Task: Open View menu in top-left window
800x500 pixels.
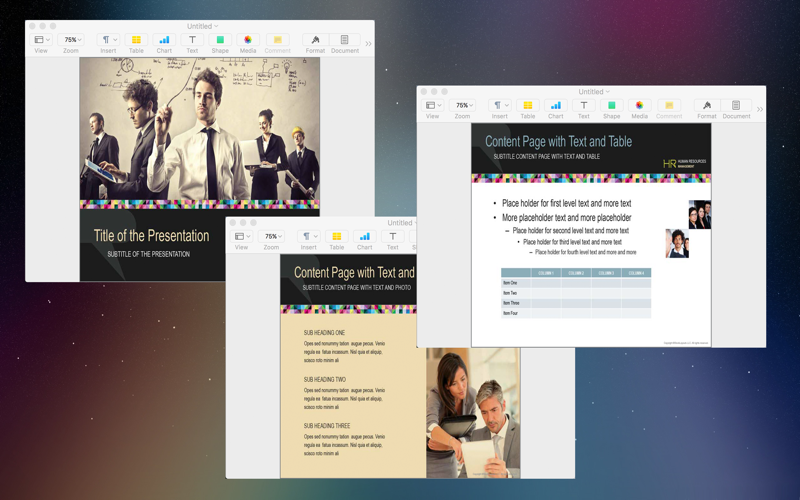Action: click(x=41, y=40)
